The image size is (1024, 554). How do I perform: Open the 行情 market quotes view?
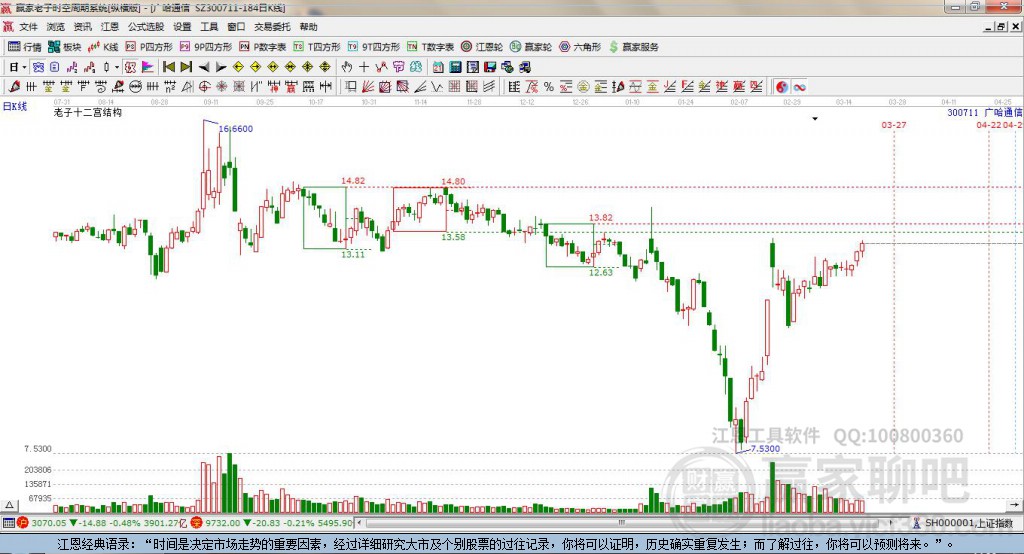[x=24, y=47]
